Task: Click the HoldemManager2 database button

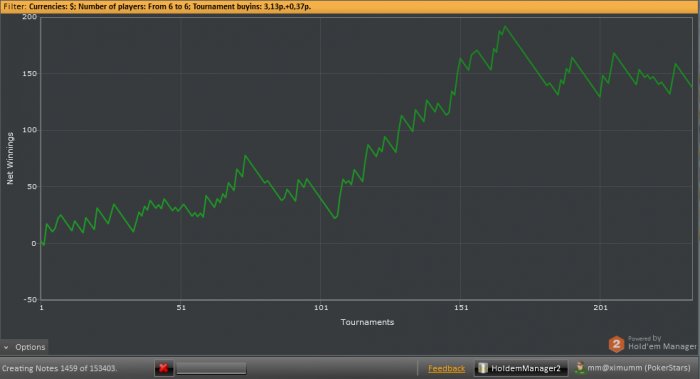Action: [x=521, y=368]
